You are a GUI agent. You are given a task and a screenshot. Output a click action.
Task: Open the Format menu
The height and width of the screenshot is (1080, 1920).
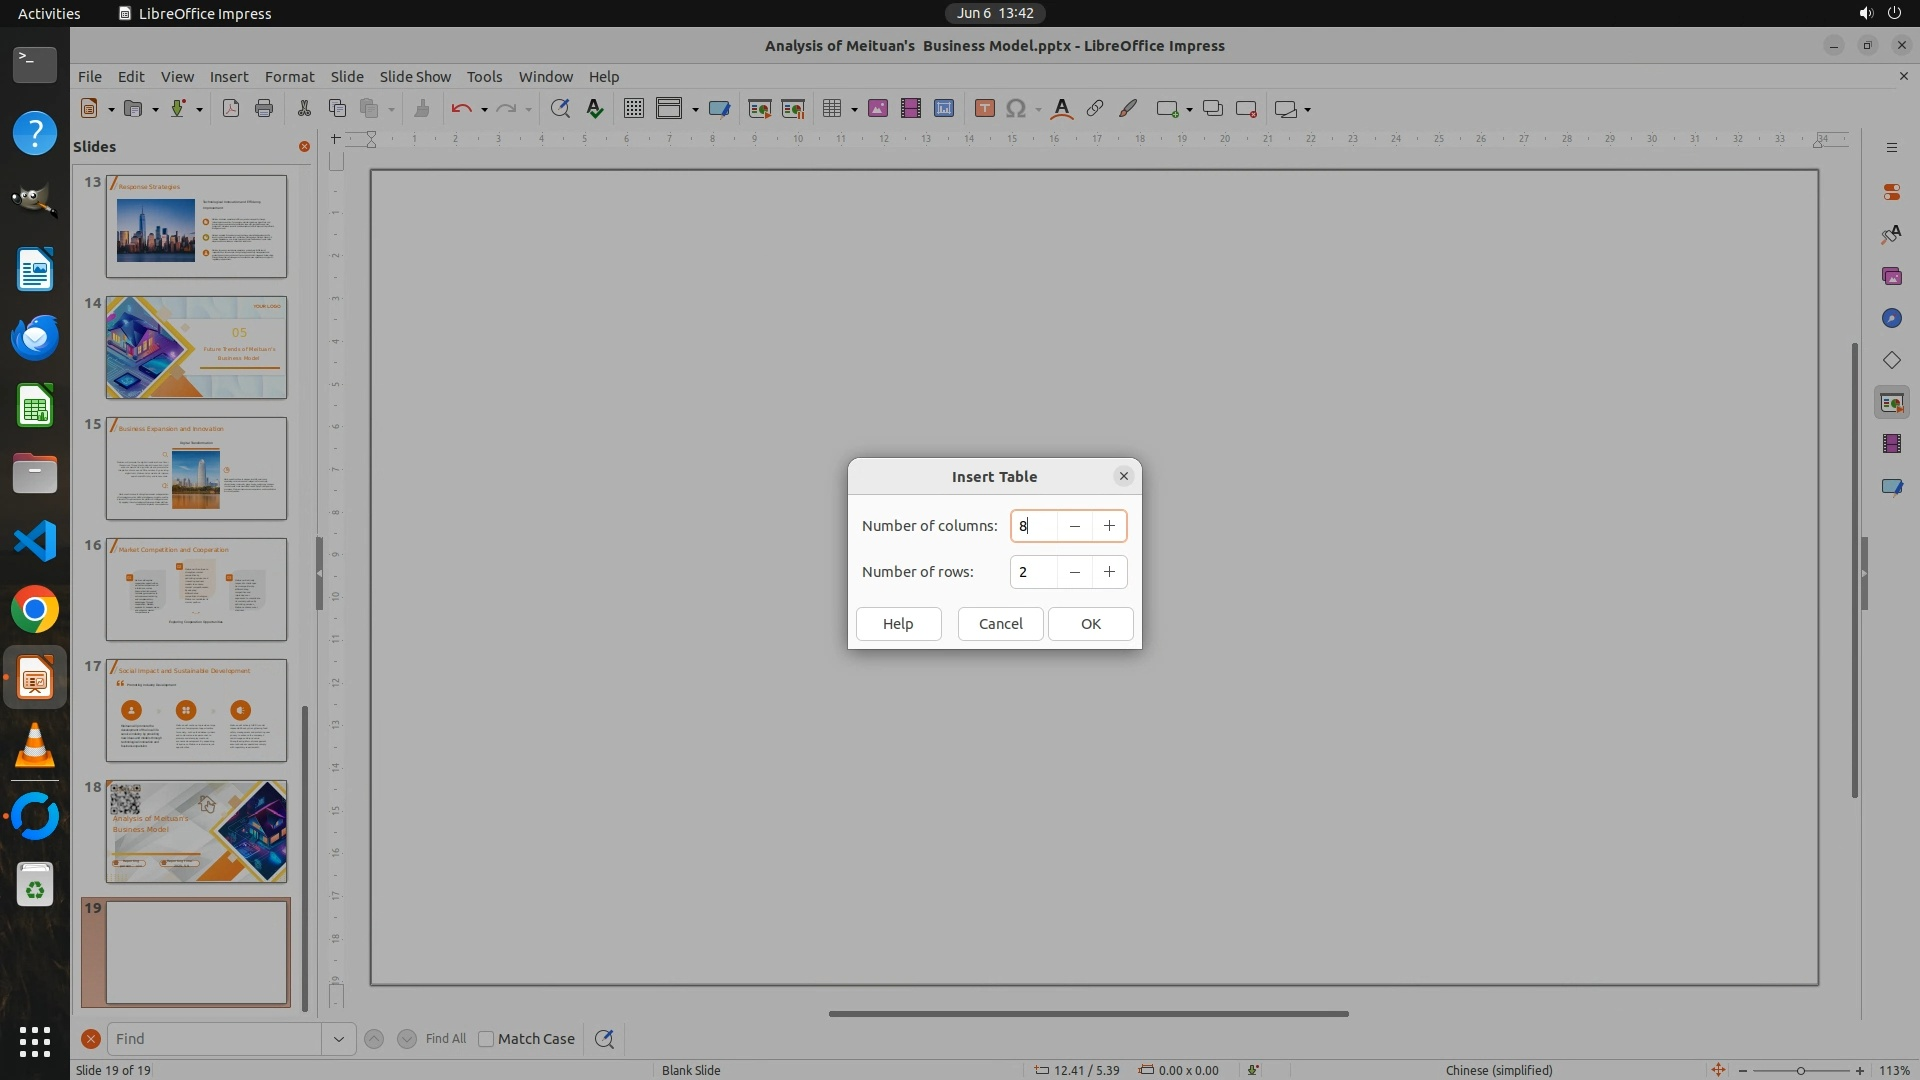(x=289, y=76)
